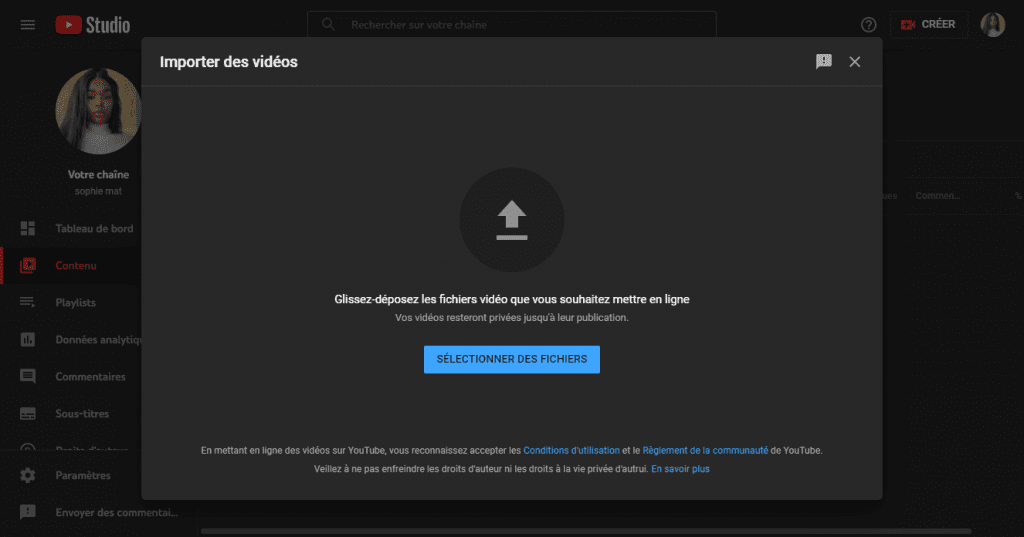The width and height of the screenshot is (1024, 537).
Task: Click the Playlists sidebar icon
Action: click(27, 302)
